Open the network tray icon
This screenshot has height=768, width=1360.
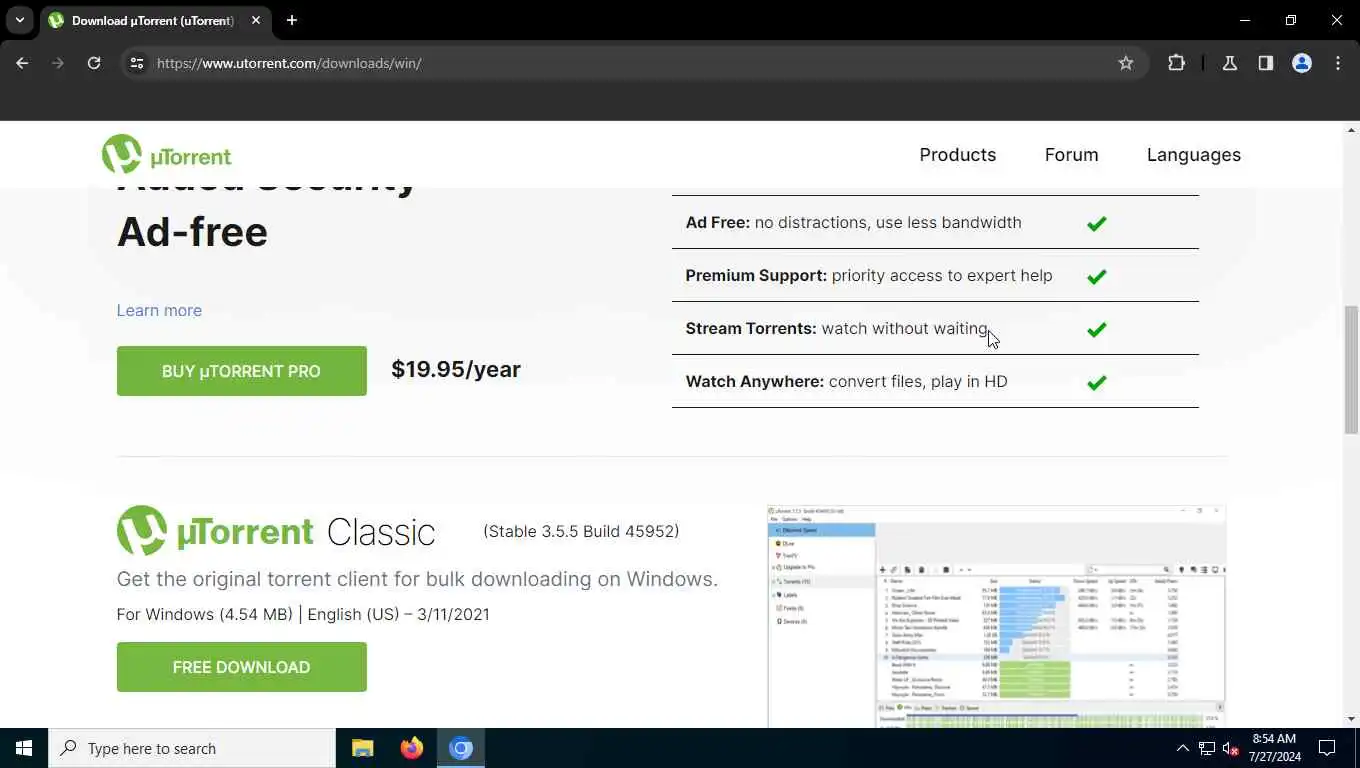(1207, 748)
